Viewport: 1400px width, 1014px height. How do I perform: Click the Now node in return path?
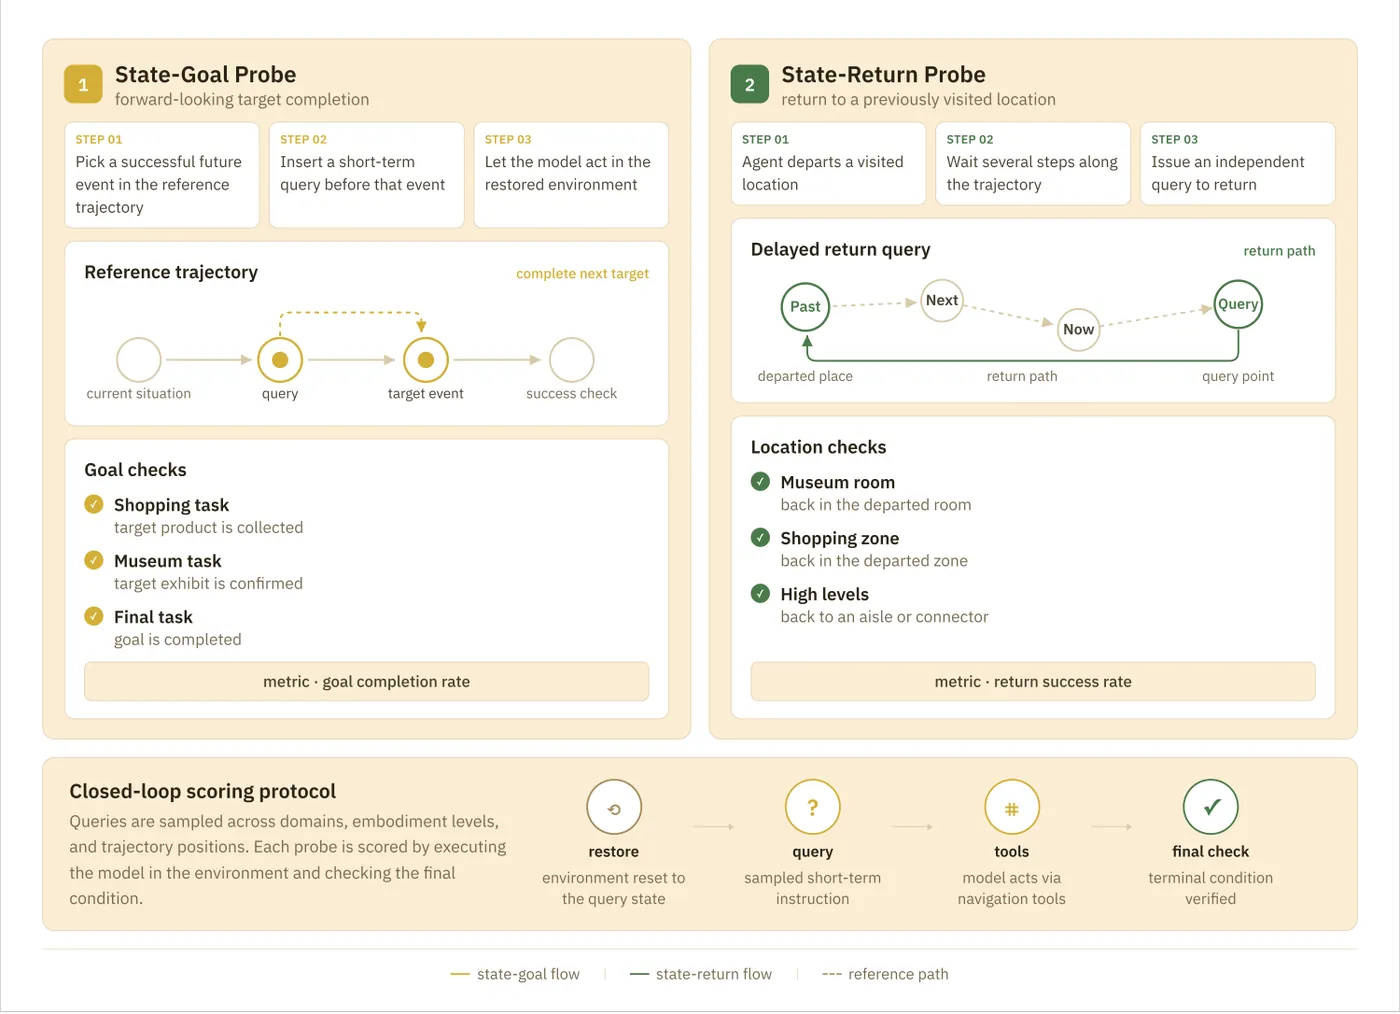click(x=1078, y=329)
